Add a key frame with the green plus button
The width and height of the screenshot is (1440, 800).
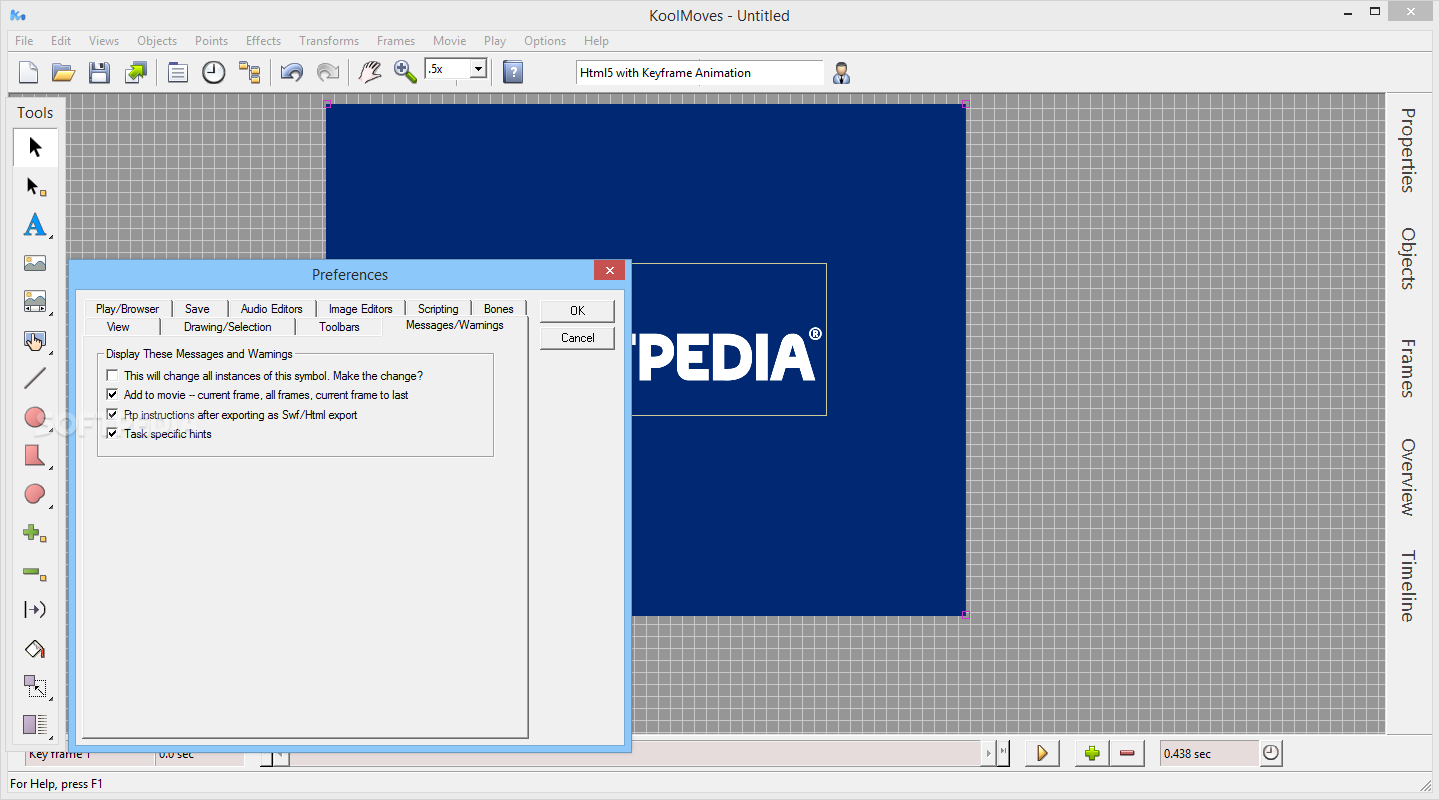(x=1092, y=753)
